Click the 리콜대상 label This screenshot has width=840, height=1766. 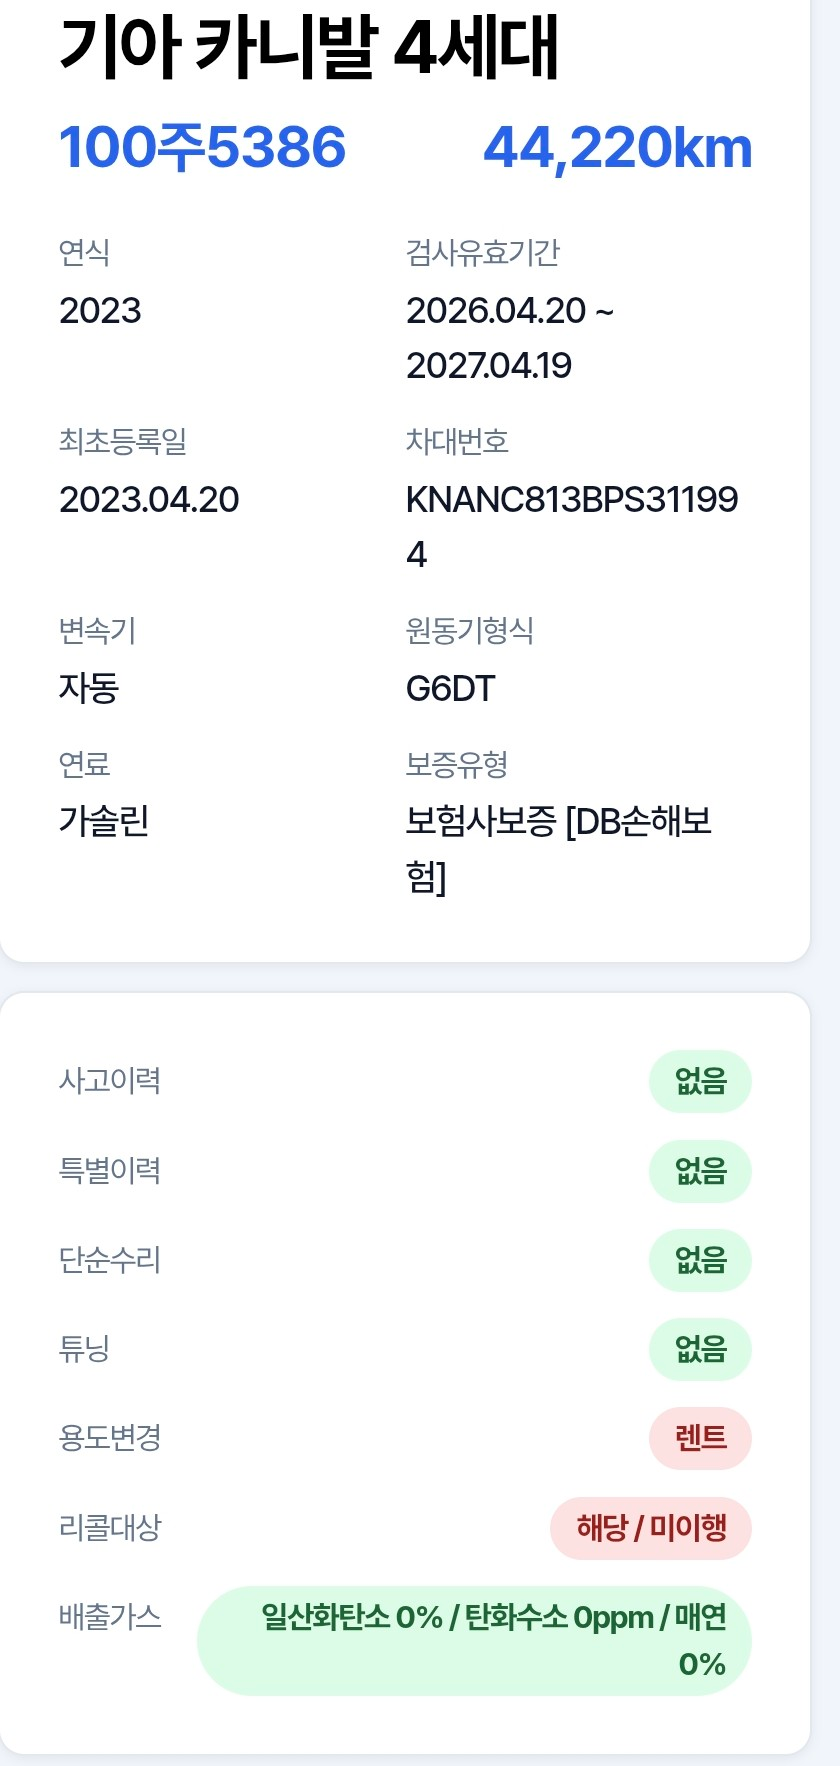(110, 1528)
